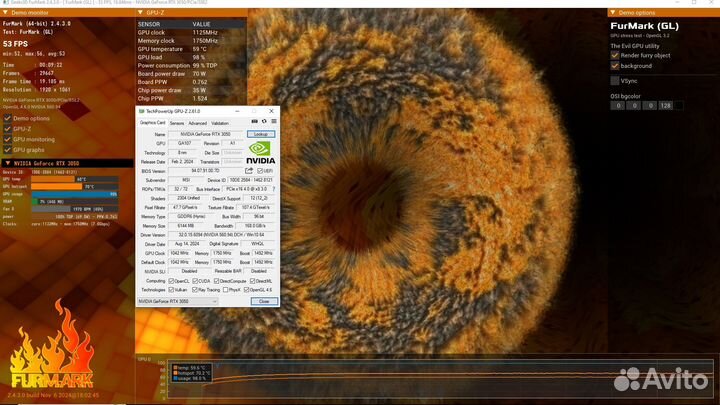
Task: Toggle the OpenCL checkbox
Action: click(x=171, y=281)
